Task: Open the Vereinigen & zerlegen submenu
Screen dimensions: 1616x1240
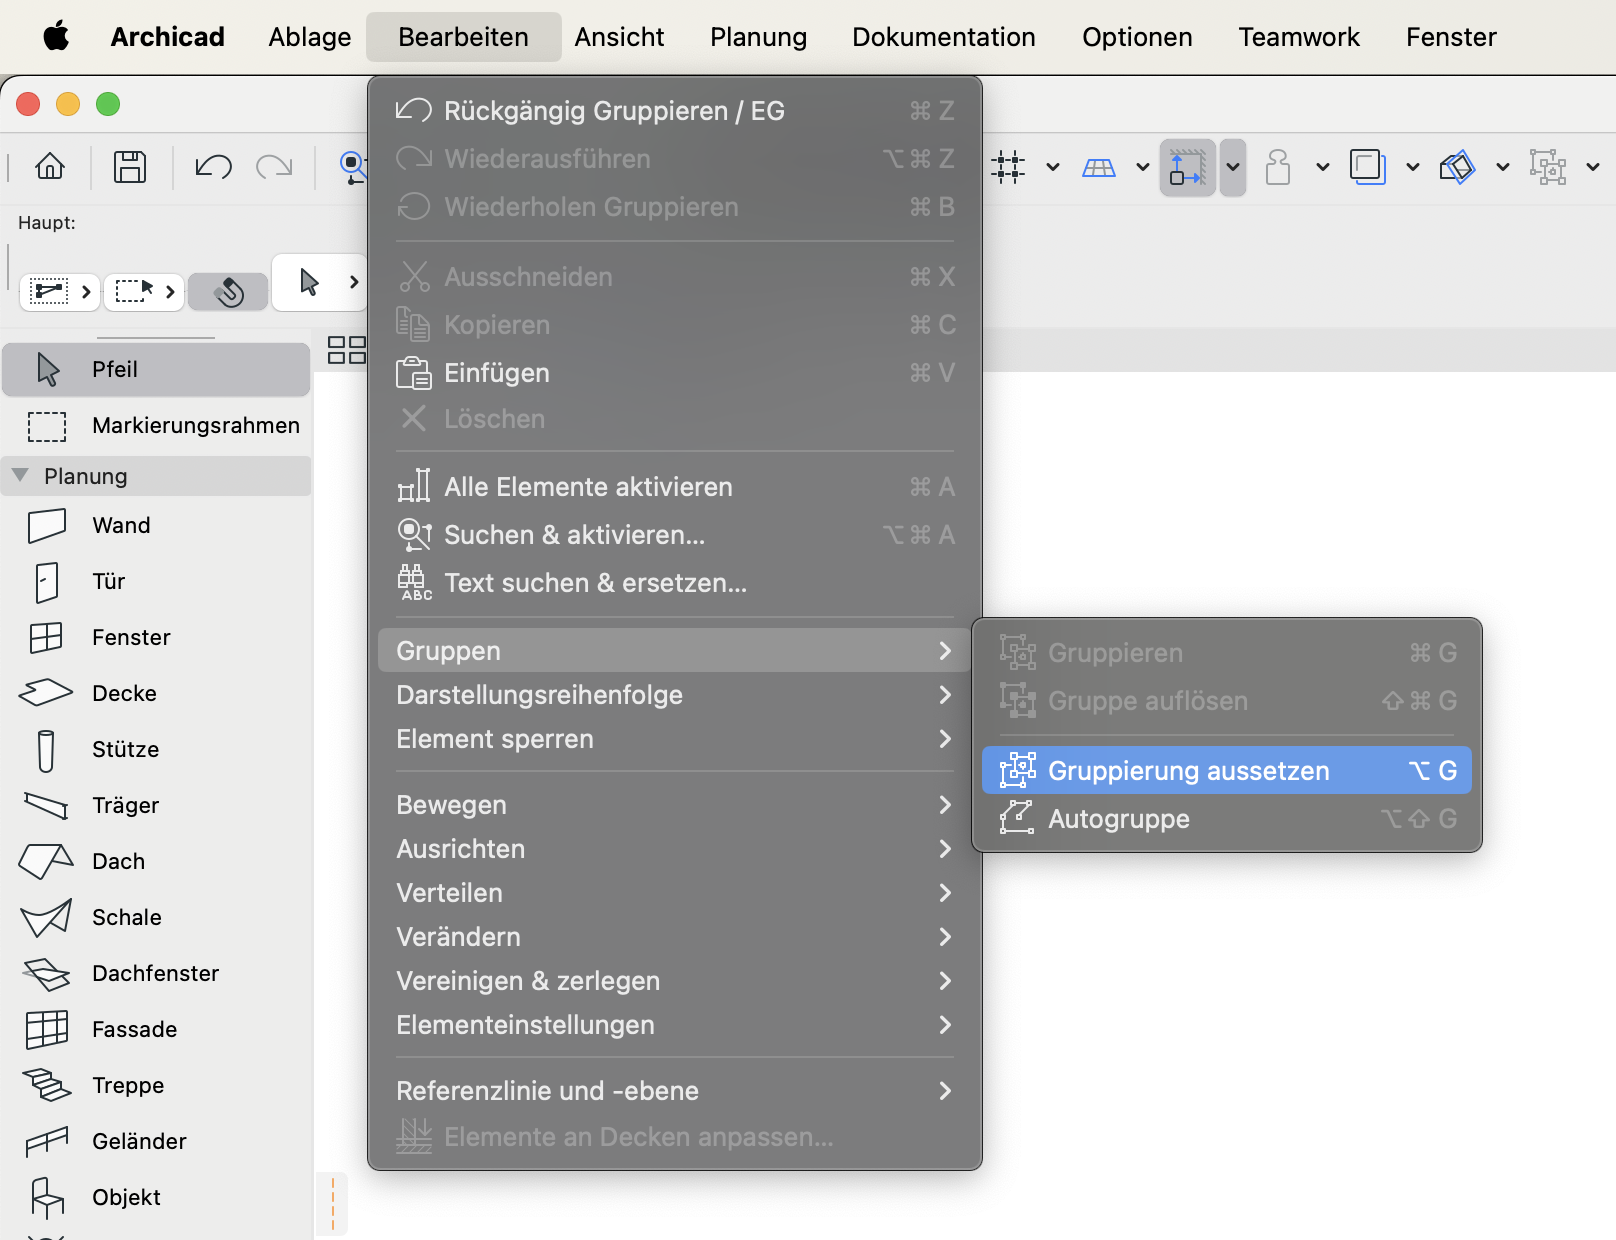Action: point(674,981)
